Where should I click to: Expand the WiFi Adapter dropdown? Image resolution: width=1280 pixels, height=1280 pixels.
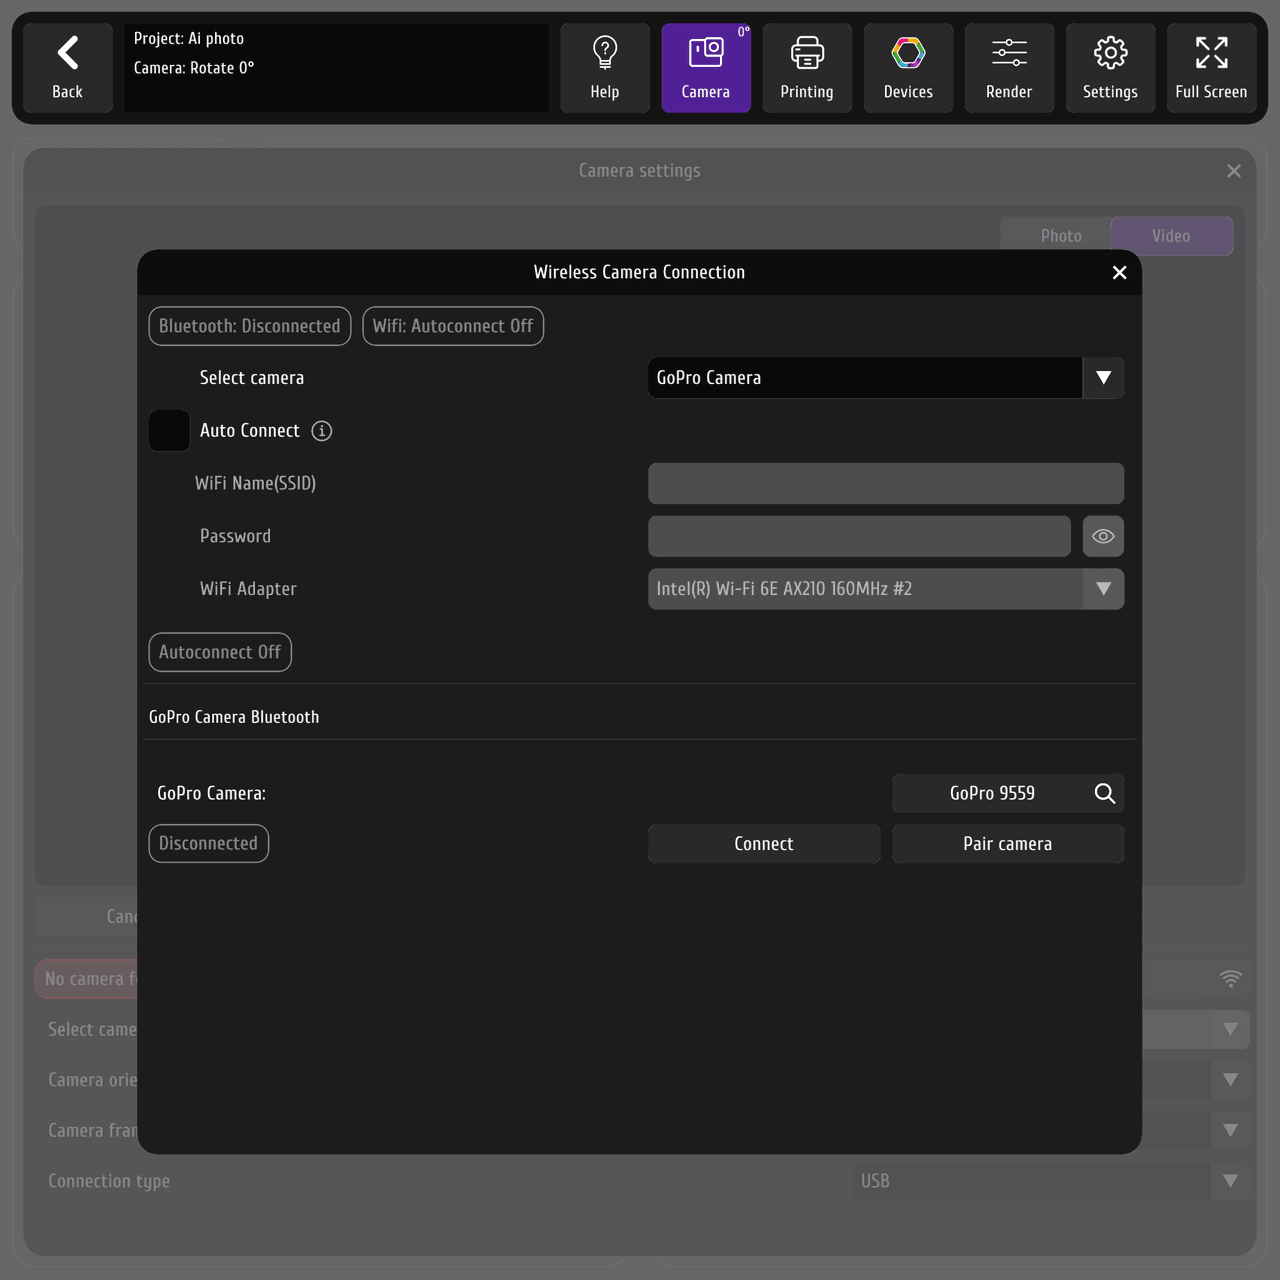tap(886, 589)
